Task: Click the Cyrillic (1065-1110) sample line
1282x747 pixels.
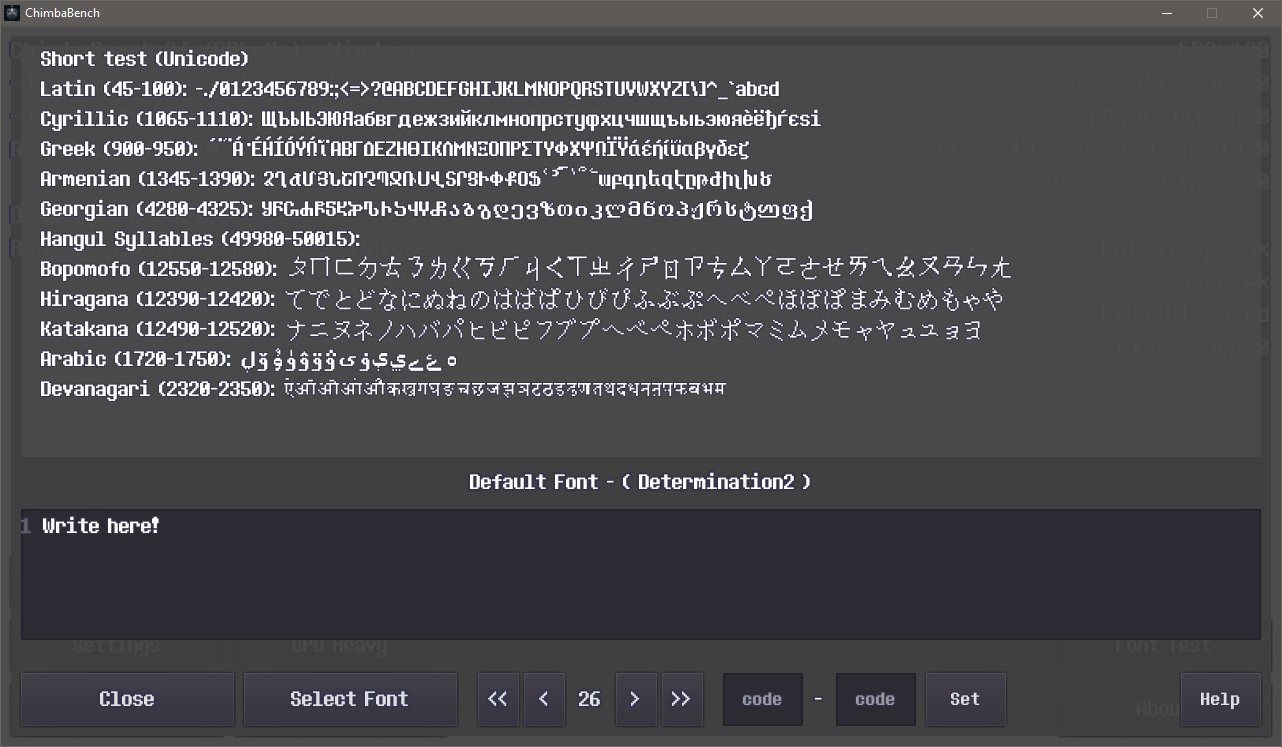Action: click(430, 119)
